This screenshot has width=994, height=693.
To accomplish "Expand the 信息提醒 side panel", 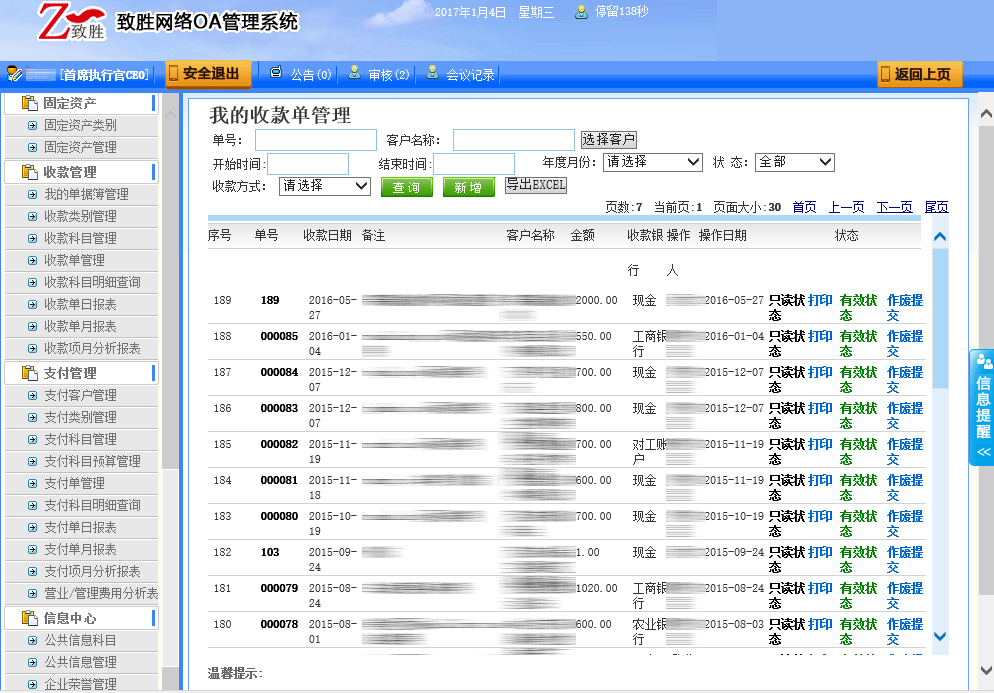I will [x=983, y=408].
